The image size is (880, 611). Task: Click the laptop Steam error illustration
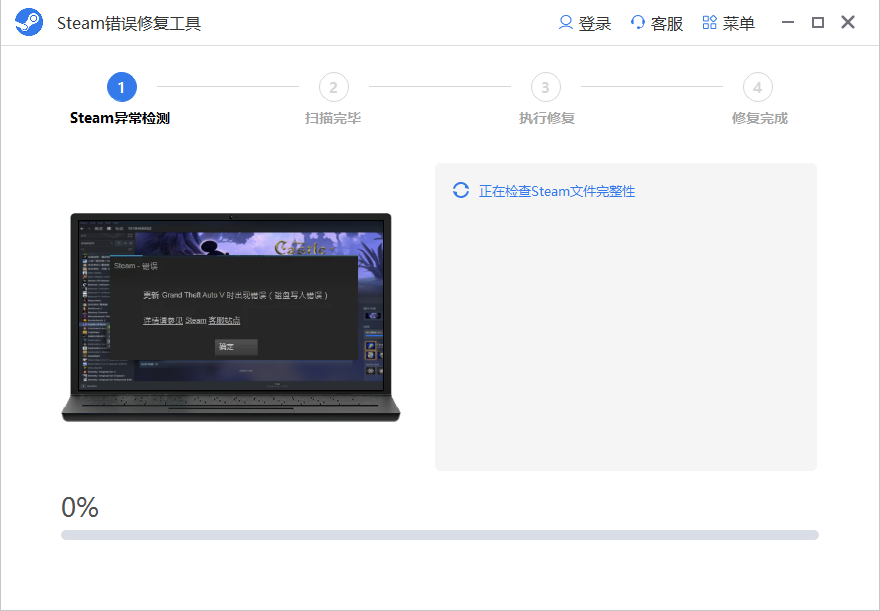point(231,317)
